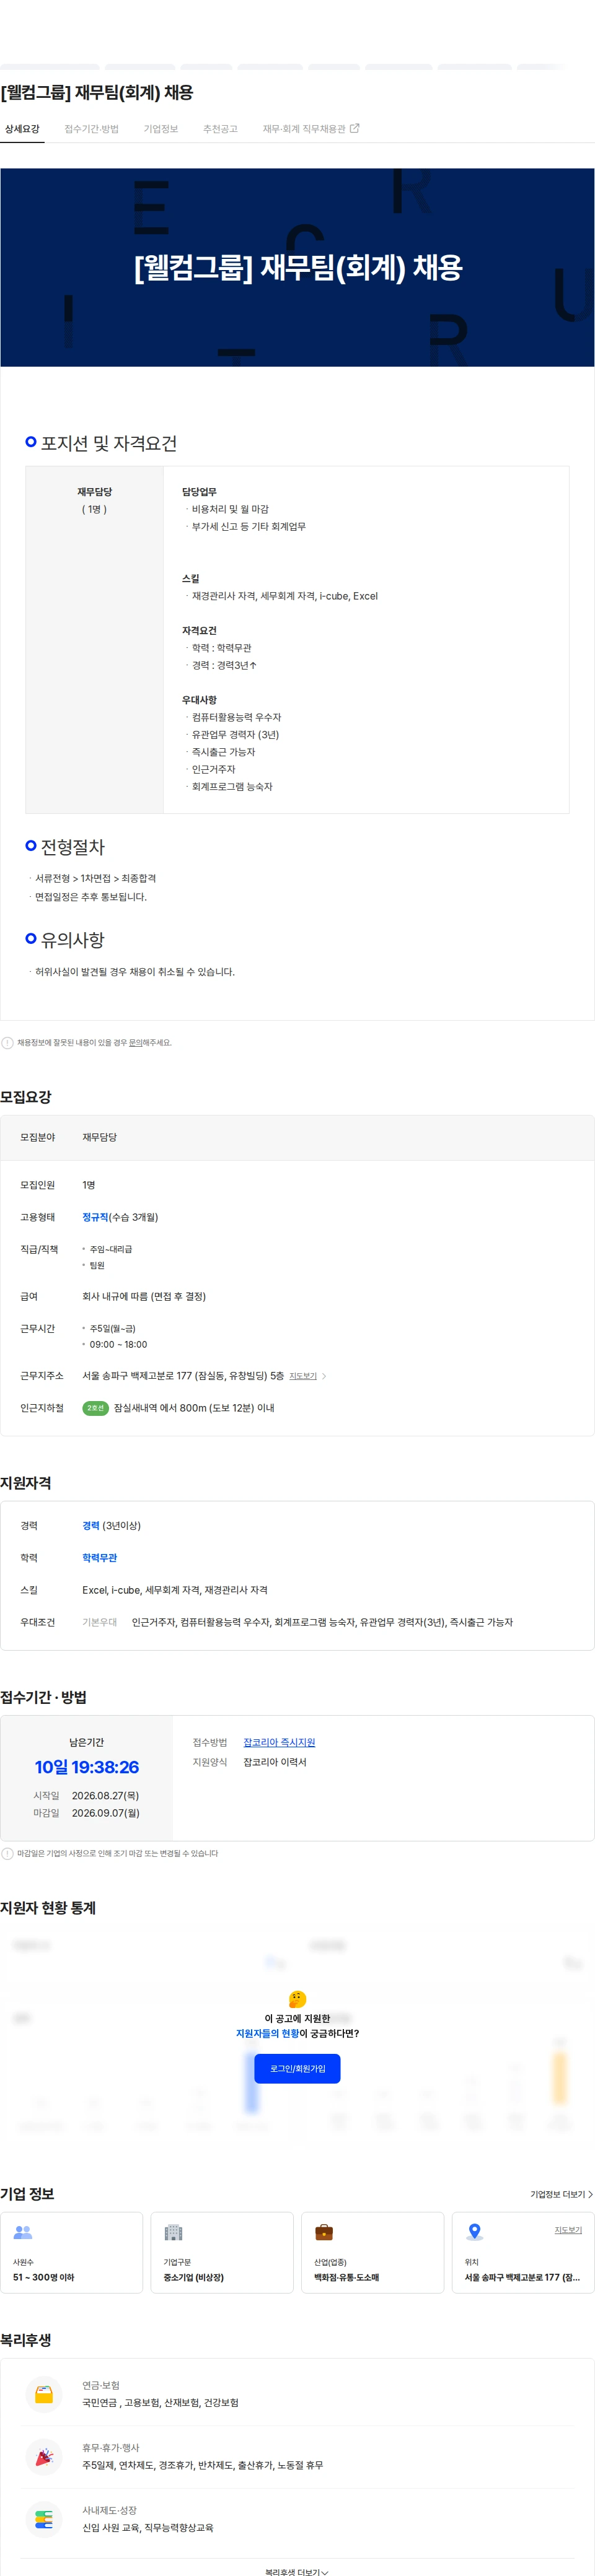The height and width of the screenshot is (2576, 595).
Task: Click info icon beside 마감일 notice
Action: (x=8, y=1853)
